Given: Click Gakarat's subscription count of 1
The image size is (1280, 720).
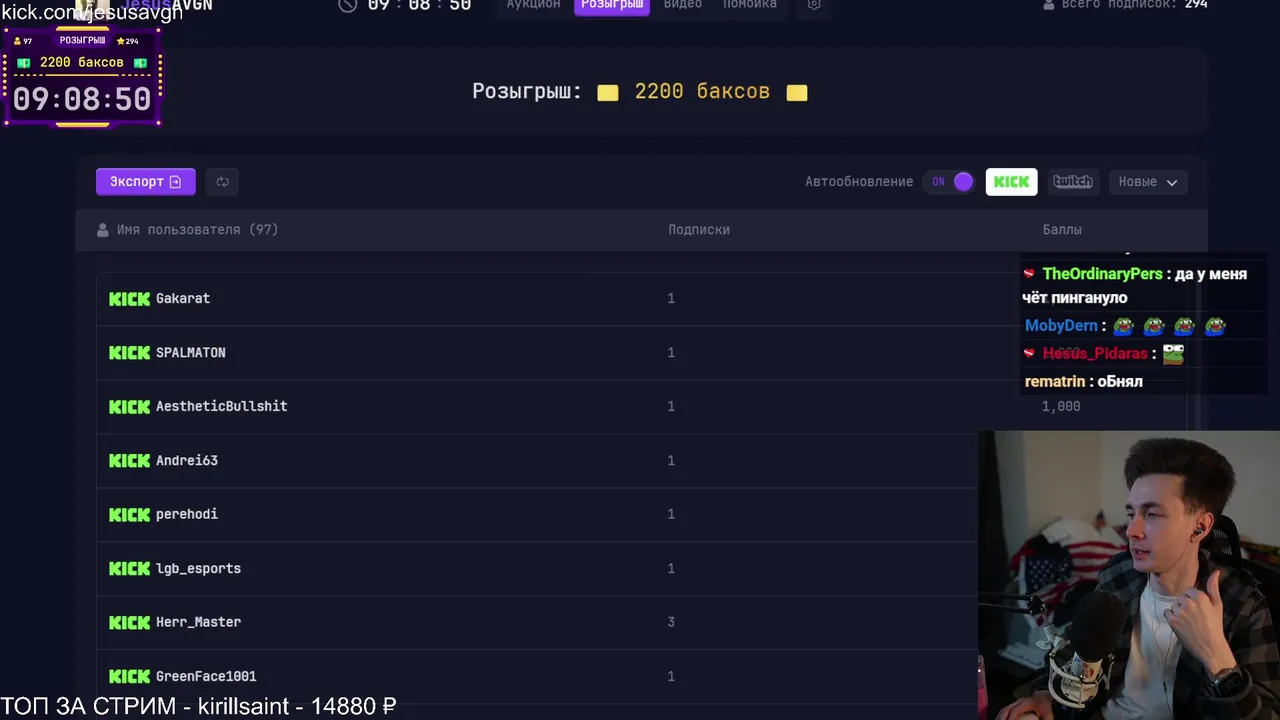Looking at the screenshot, I should (671, 299).
